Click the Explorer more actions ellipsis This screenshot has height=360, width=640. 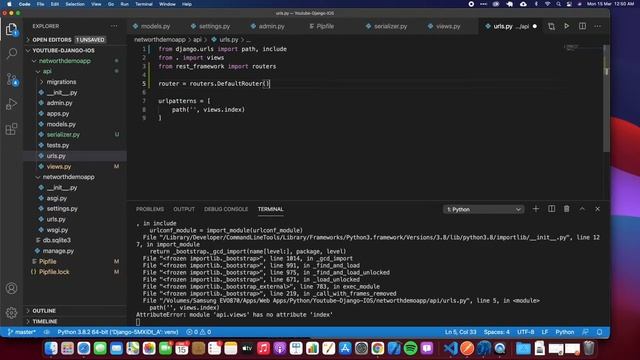click(x=114, y=26)
